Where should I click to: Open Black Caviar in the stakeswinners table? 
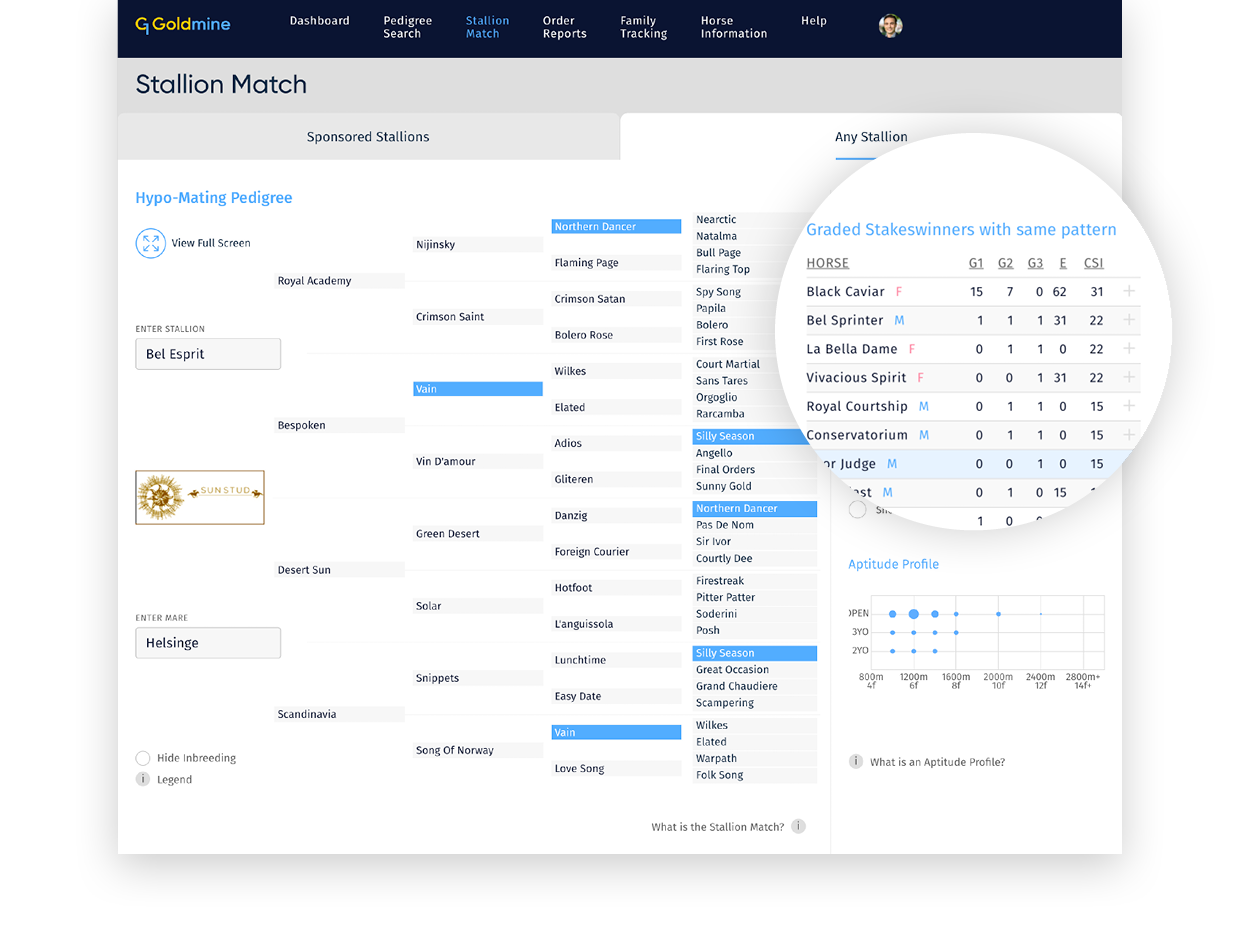[846, 291]
